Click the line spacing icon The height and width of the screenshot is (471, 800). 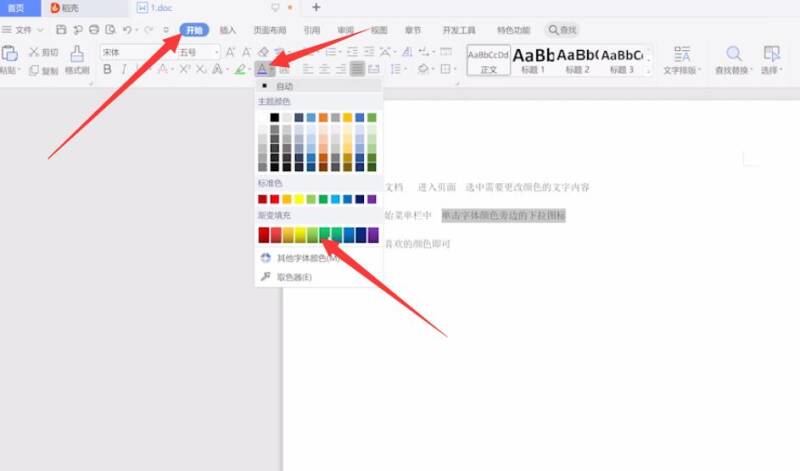(395, 69)
